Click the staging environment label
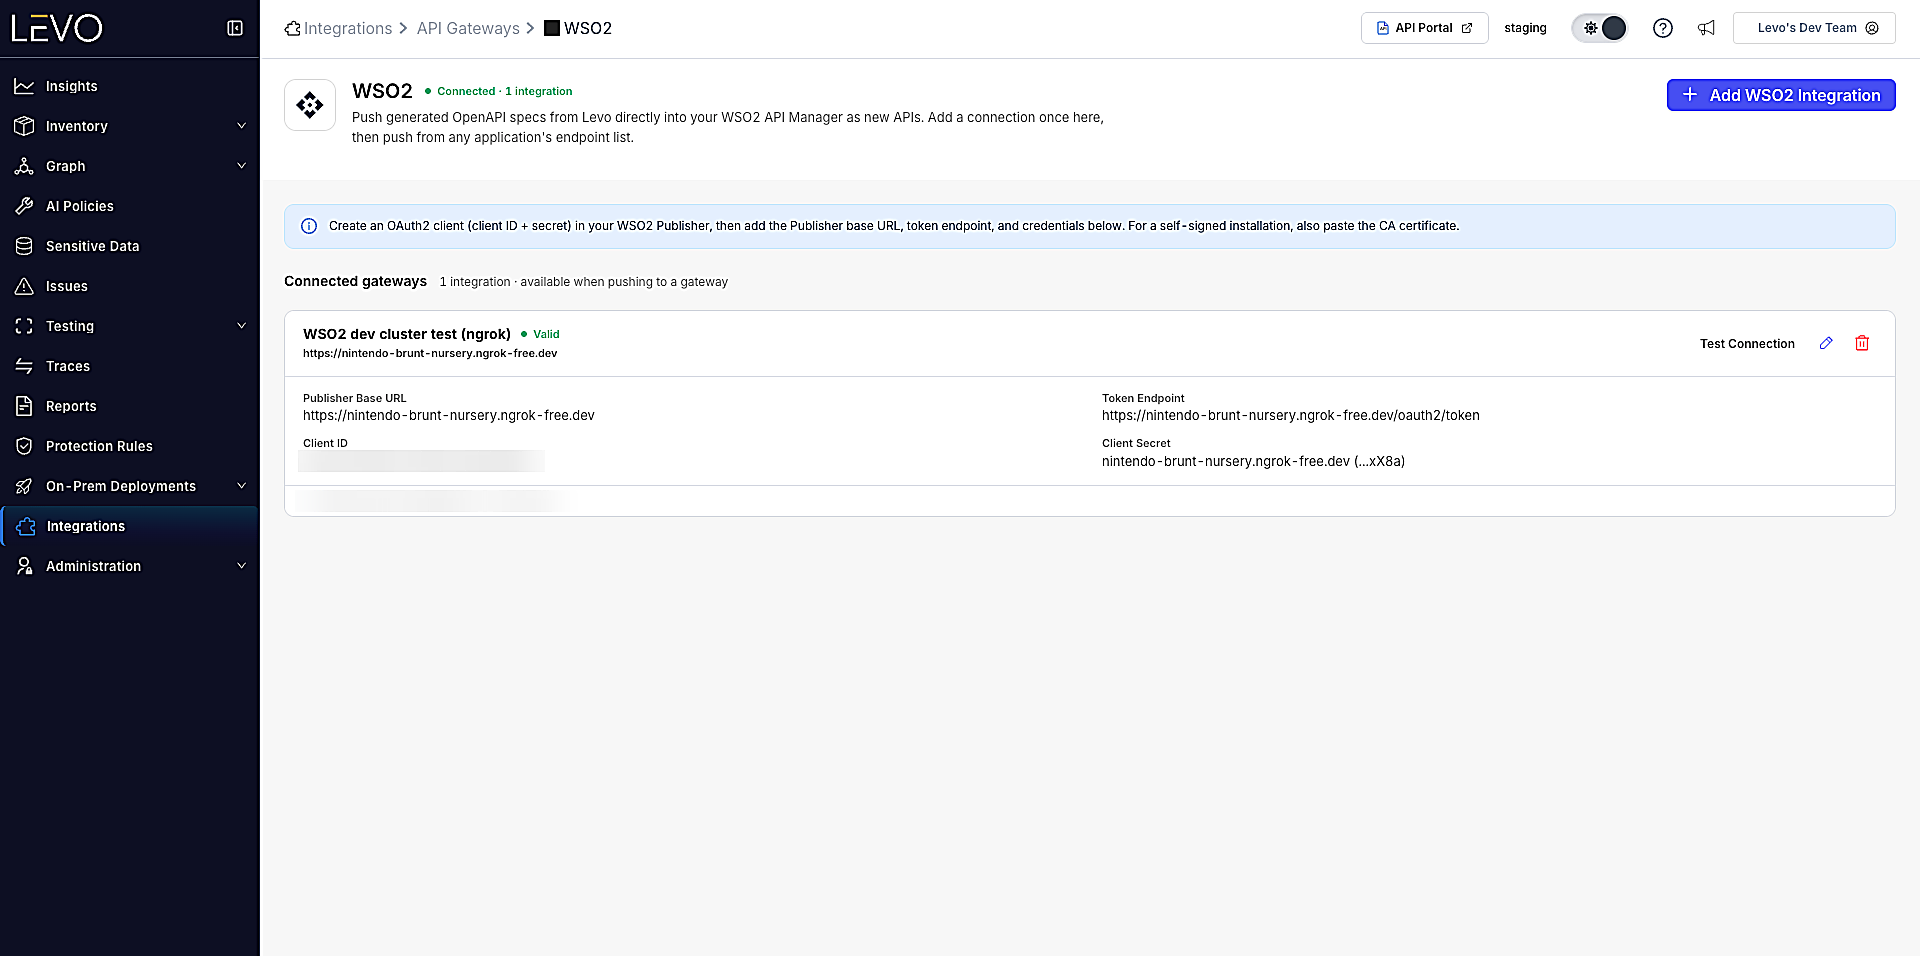The height and width of the screenshot is (956, 1920). click(x=1525, y=28)
